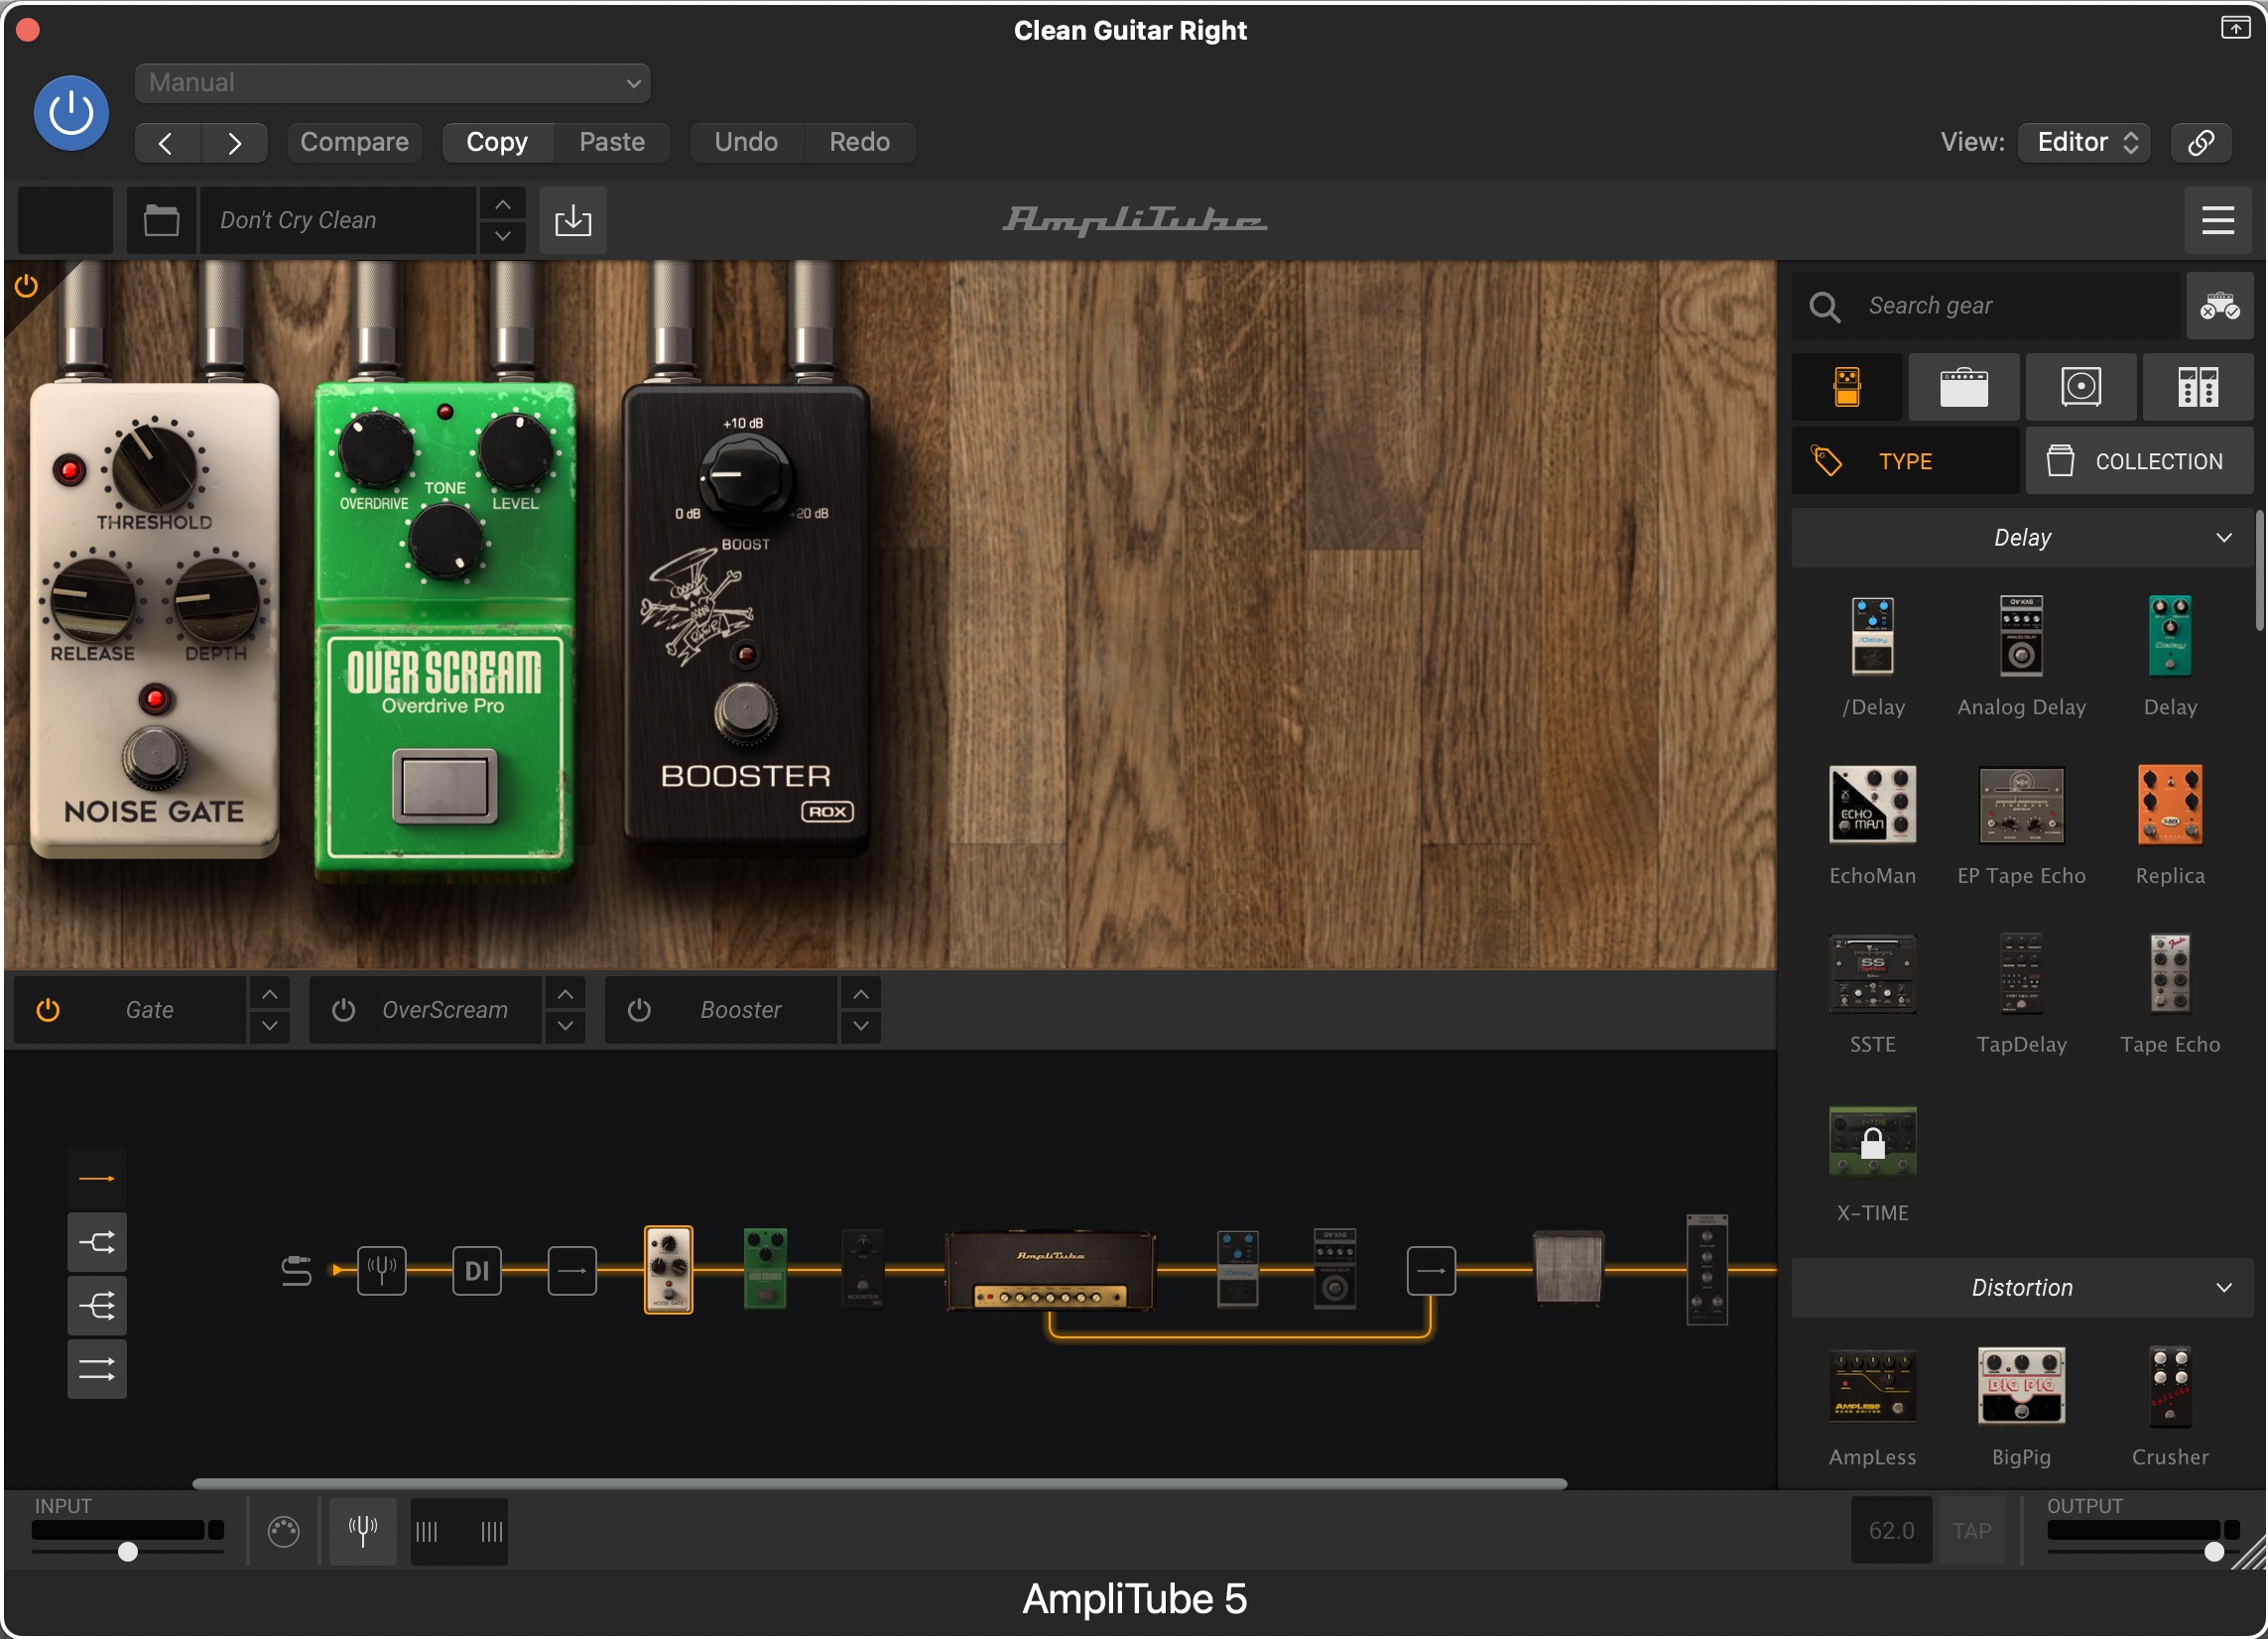
Task: Click the OUTPUT level slider handle
Action: click(2214, 1552)
